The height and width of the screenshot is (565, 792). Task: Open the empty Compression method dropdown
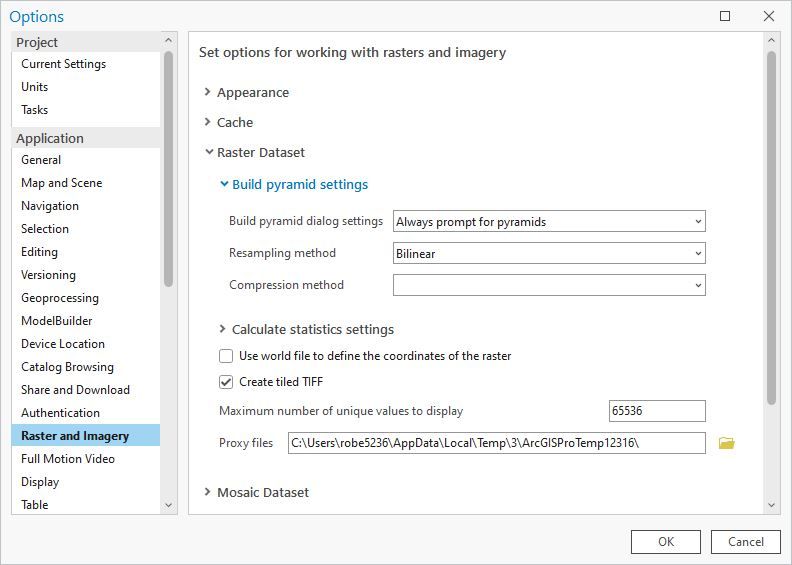point(549,286)
